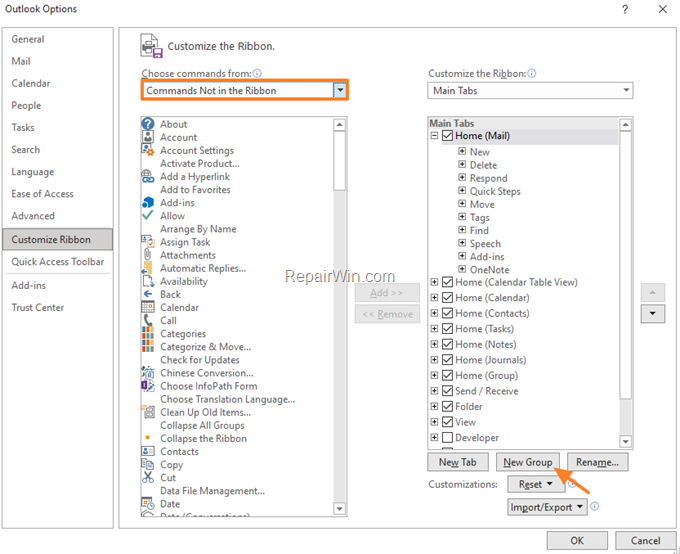Open the Import/Export dropdown
The image size is (680, 554).
click(547, 507)
